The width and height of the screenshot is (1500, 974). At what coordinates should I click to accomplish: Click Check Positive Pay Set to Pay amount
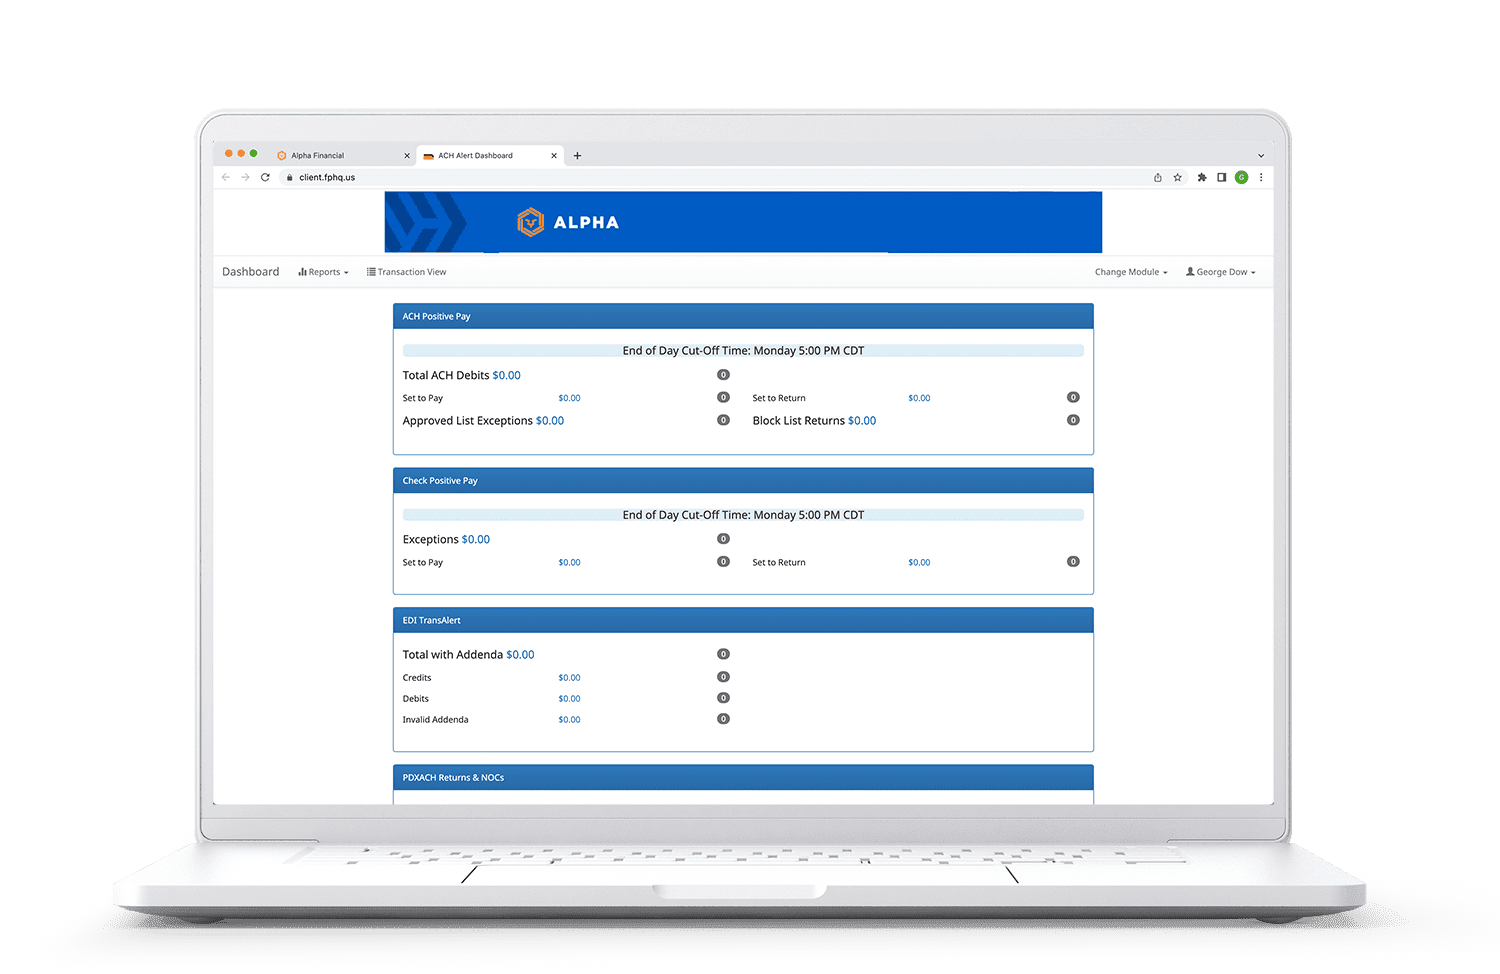pos(569,562)
